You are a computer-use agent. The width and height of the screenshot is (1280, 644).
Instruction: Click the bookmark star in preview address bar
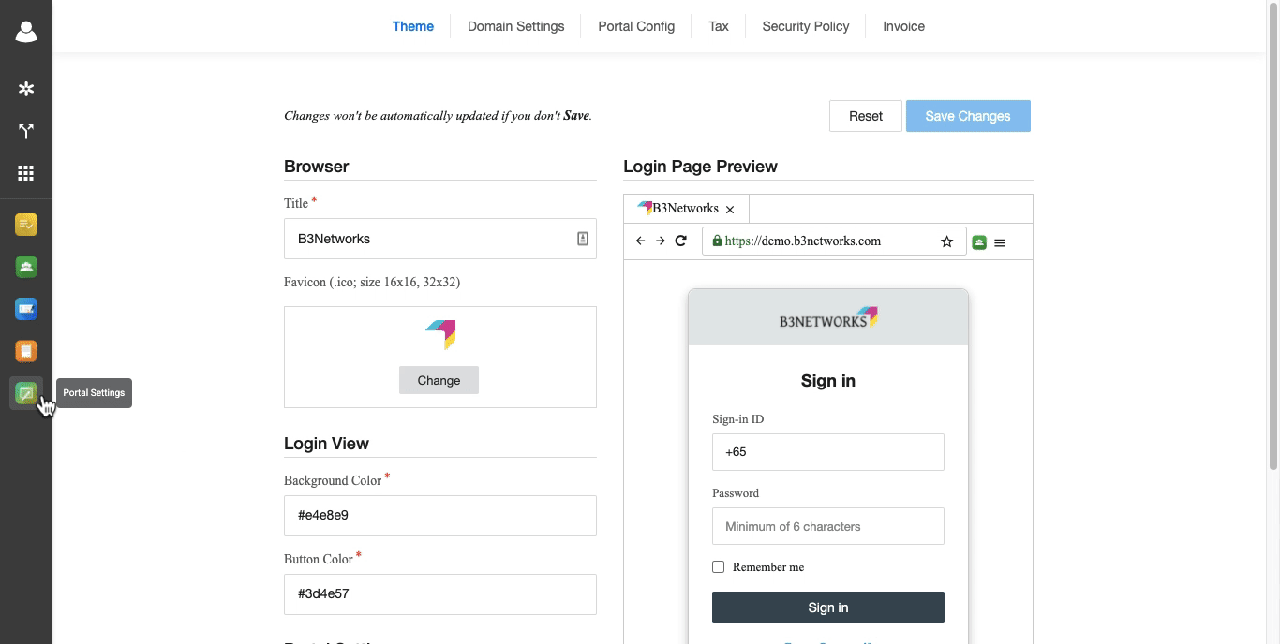tap(947, 242)
